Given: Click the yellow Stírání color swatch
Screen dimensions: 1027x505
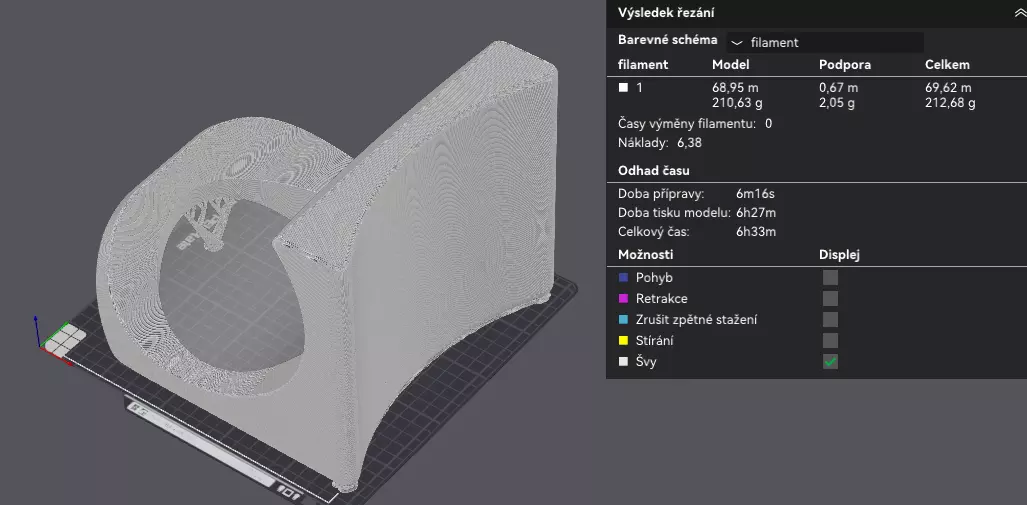Looking at the screenshot, I should click(x=624, y=341).
